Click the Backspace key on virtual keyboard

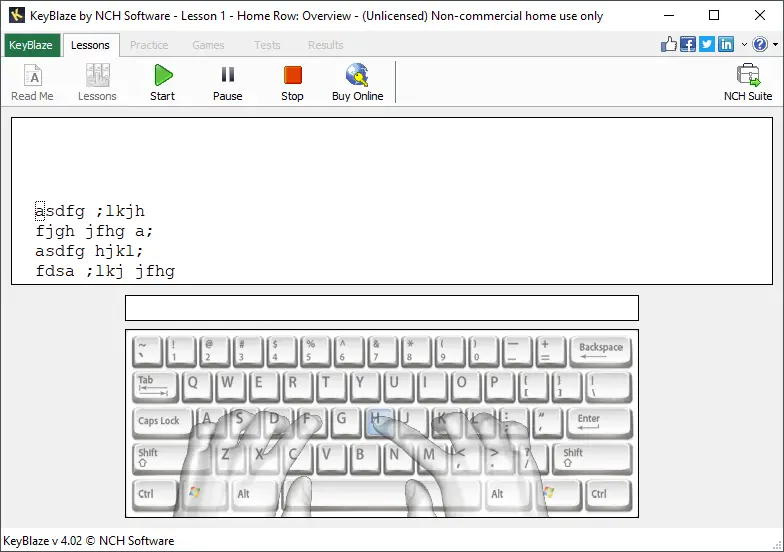pos(601,351)
